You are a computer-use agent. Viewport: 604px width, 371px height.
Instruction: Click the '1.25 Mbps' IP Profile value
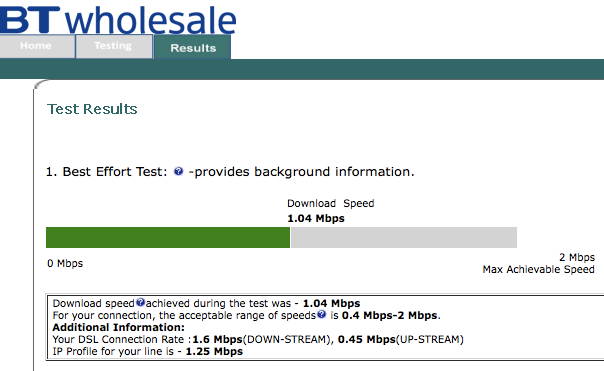point(214,351)
